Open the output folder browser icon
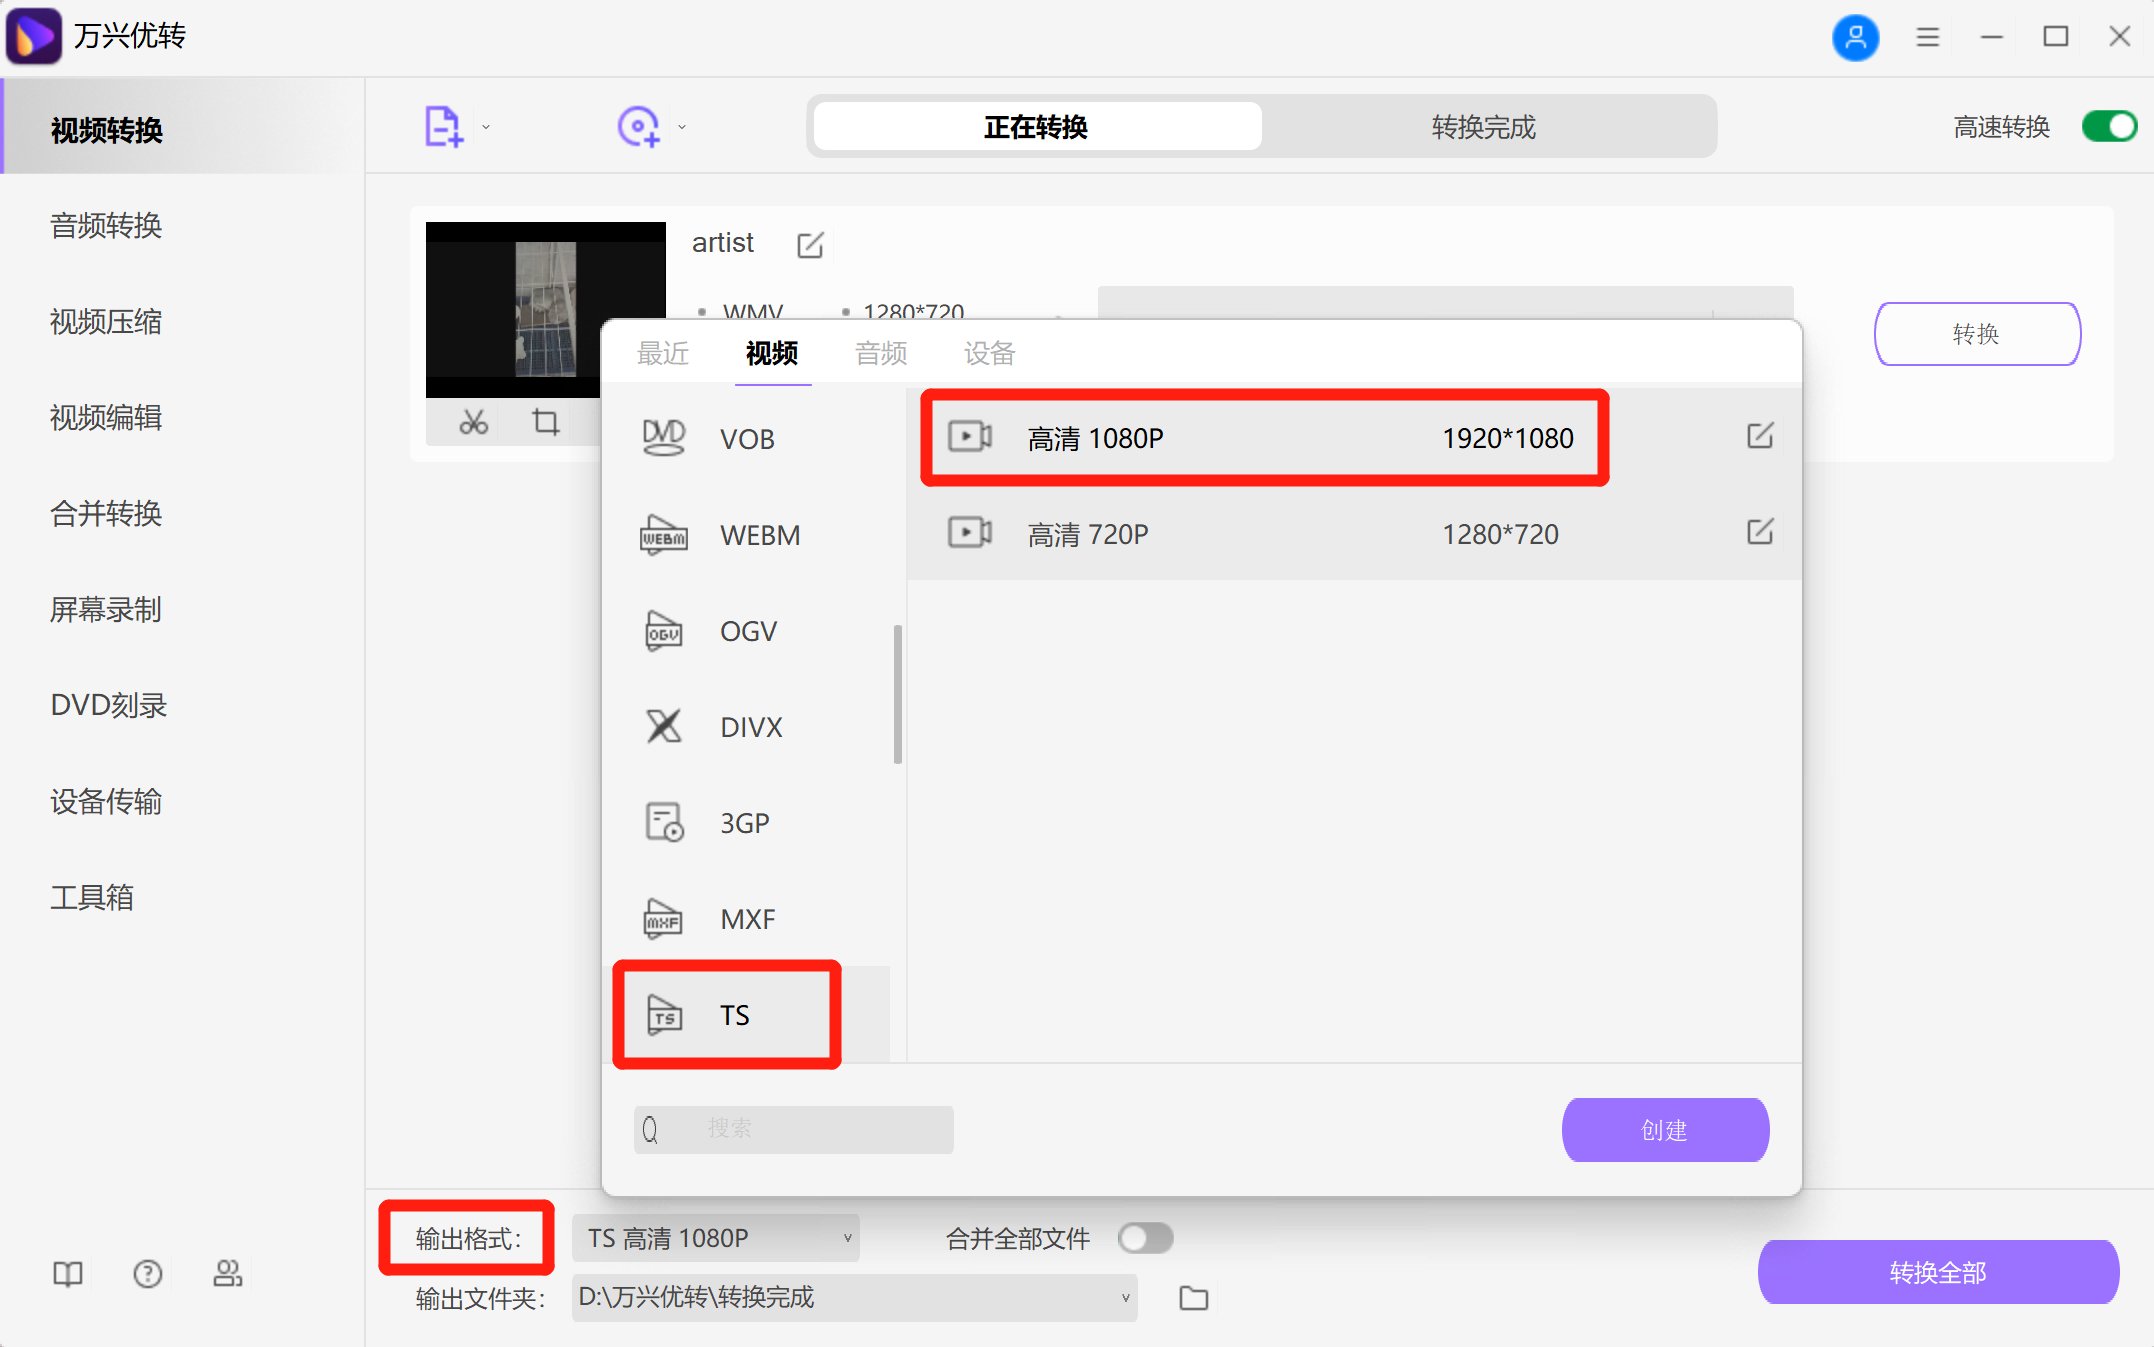2154x1347 pixels. [x=1194, y=1297]
